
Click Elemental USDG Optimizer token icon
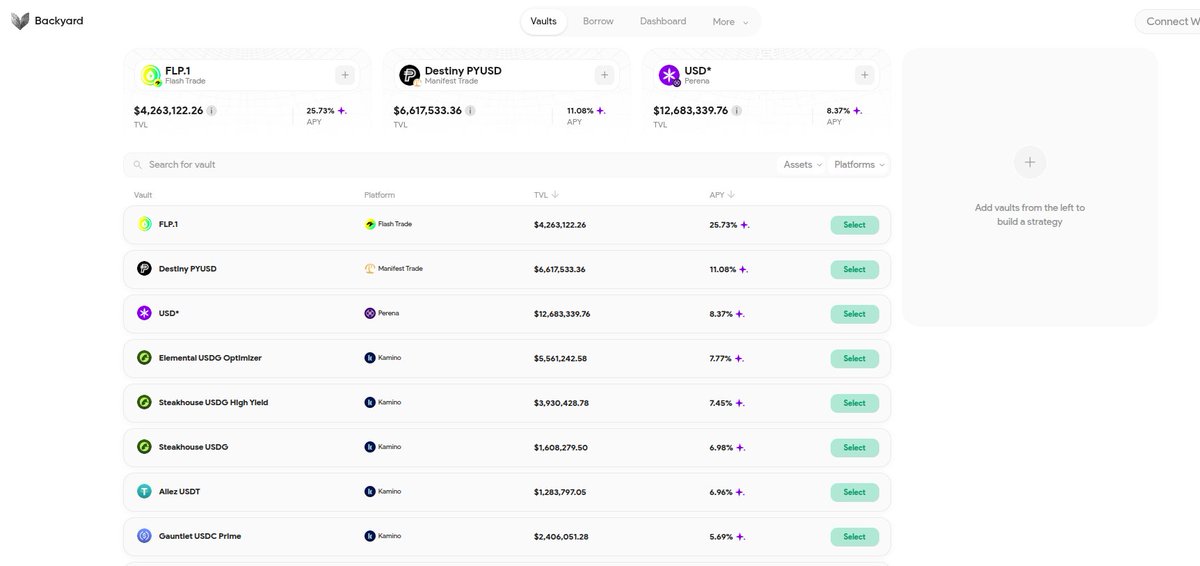(144, 358)
